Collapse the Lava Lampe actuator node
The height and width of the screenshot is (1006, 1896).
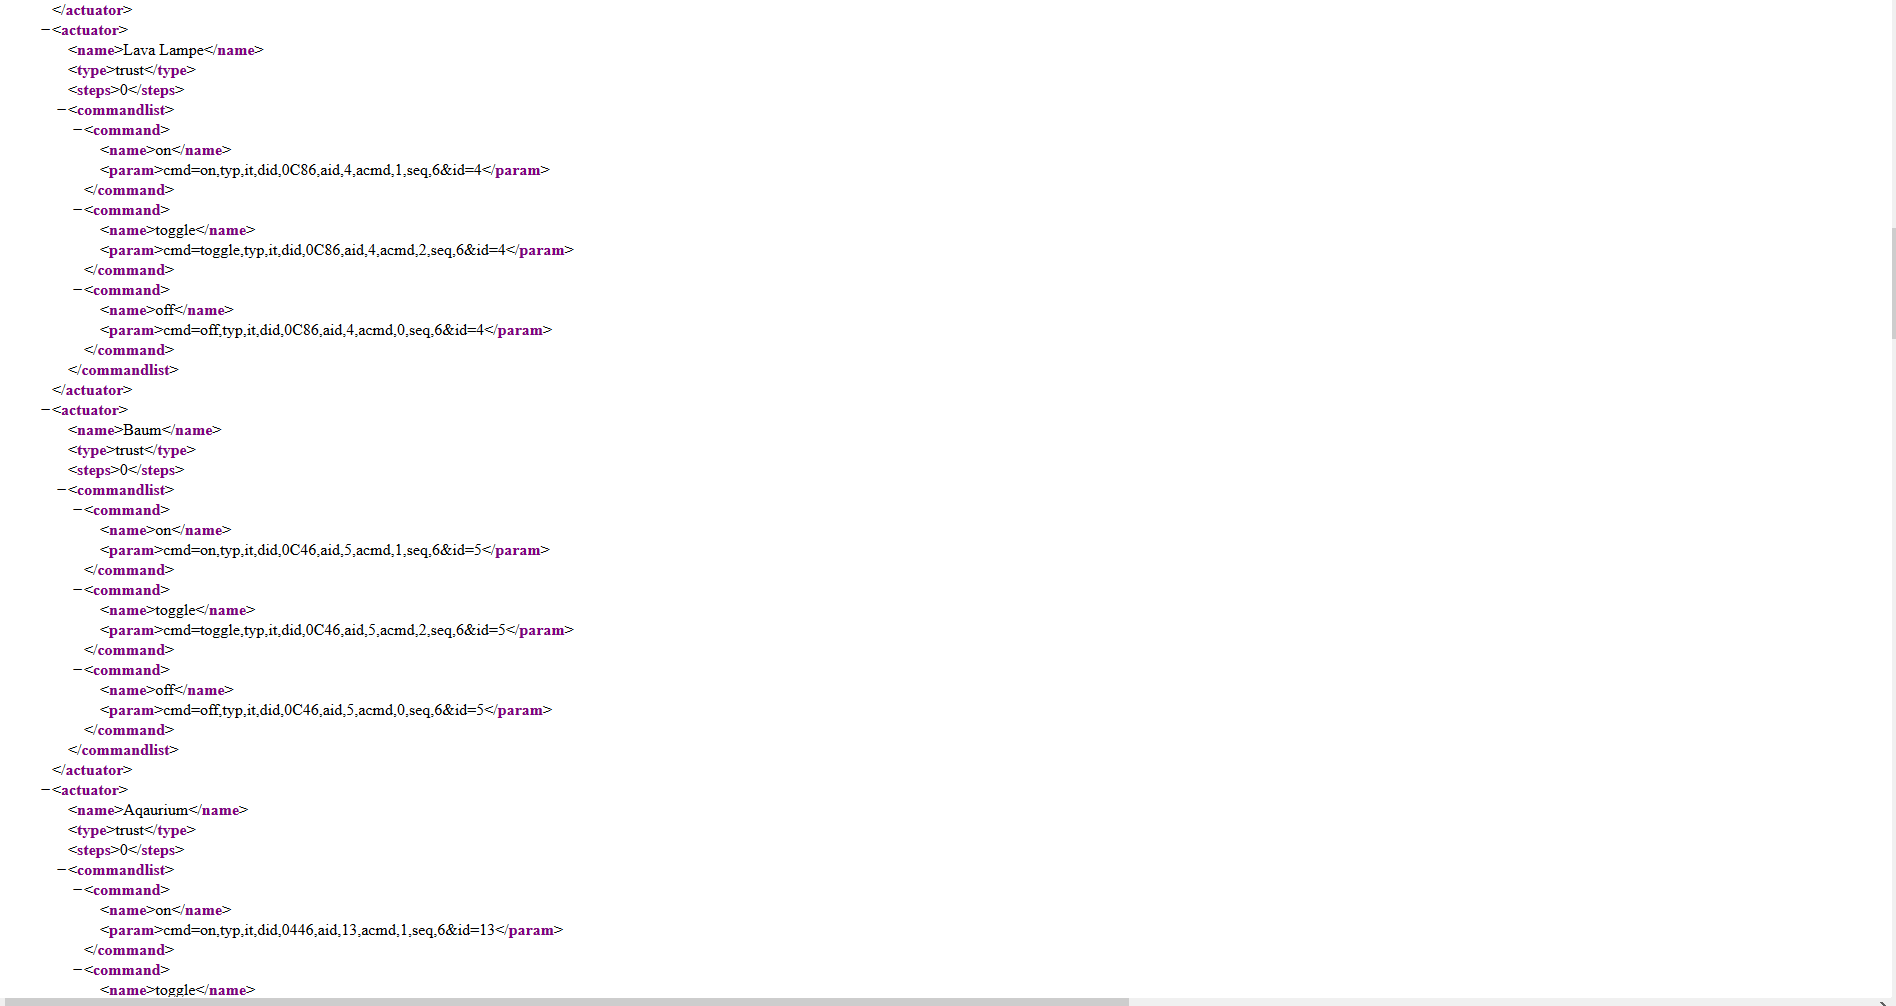pyautogui.click(x=46, y=30)
